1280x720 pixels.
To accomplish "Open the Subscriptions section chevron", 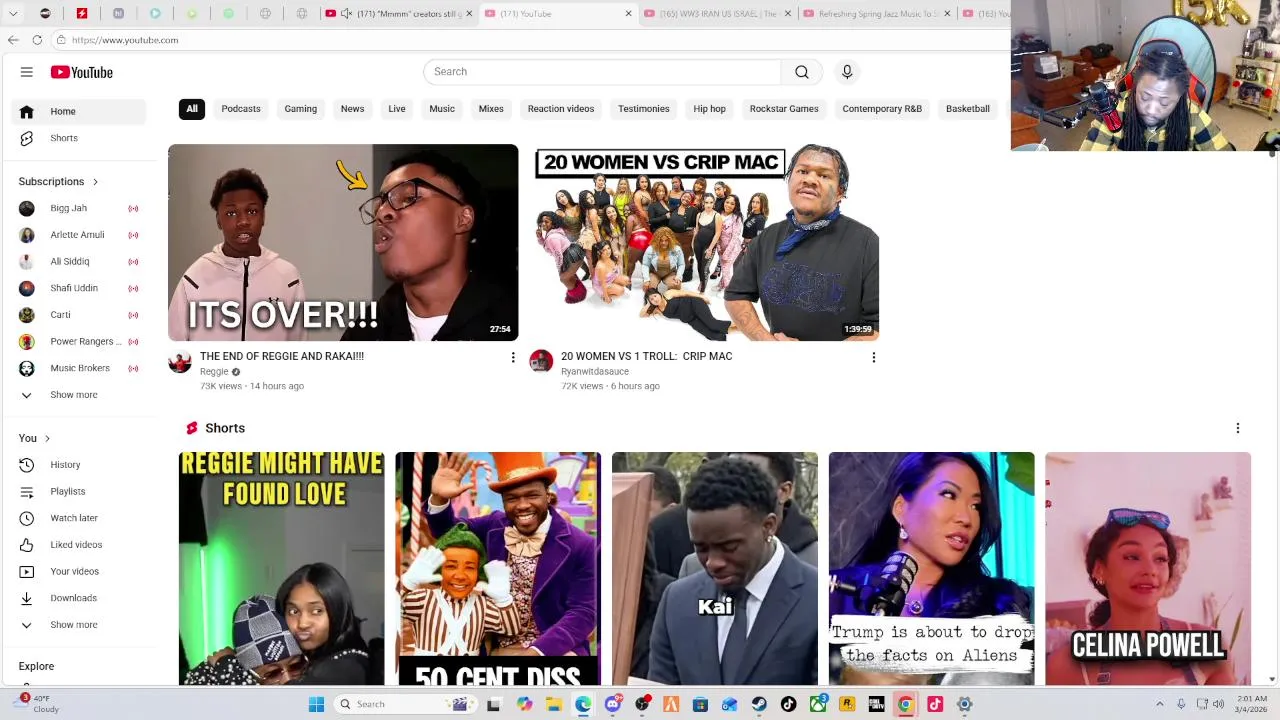I will (x=95, y=182).
